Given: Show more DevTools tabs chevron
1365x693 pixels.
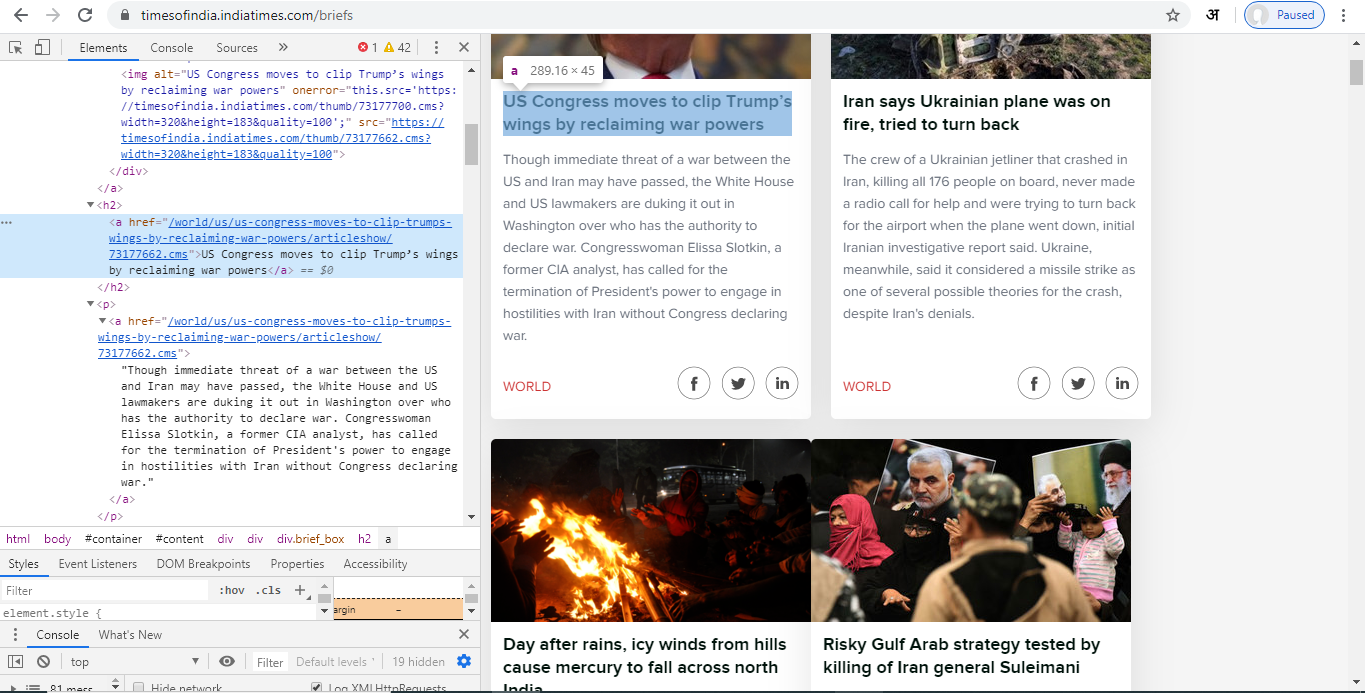Looking at the screenshot, I should (x=283, y=47).
